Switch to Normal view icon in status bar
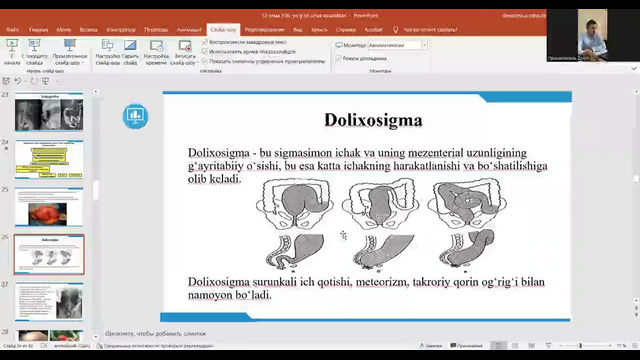This screenshot has height=360, width=640. point(498,346)
